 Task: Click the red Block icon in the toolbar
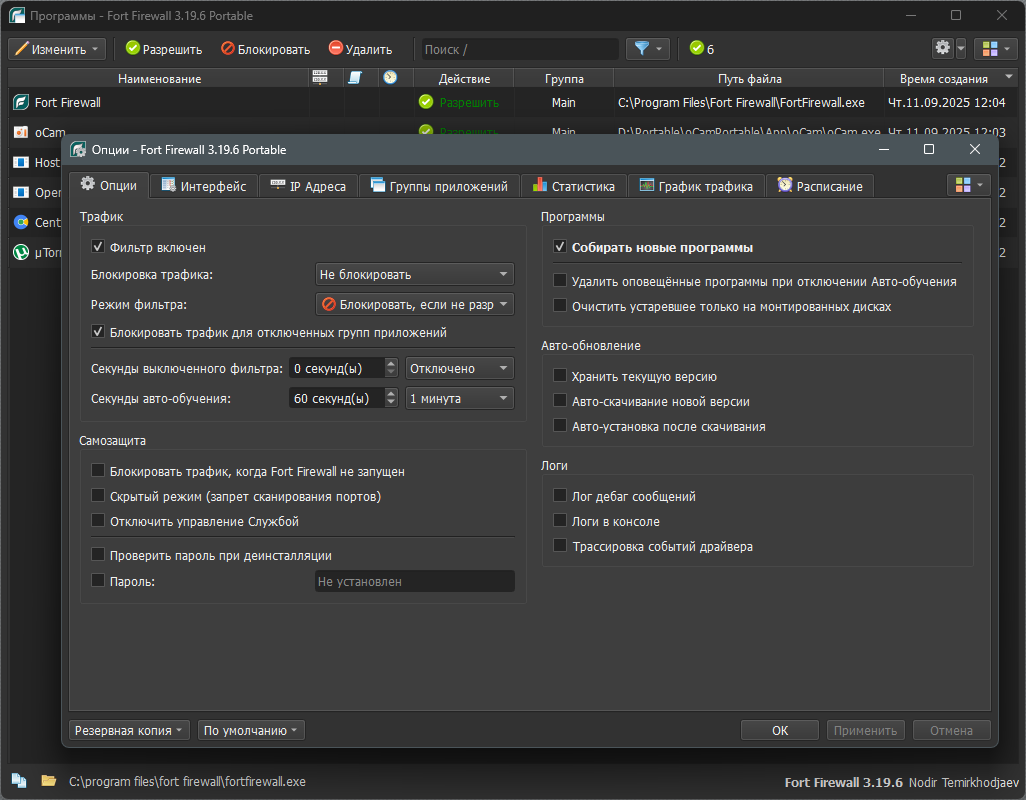point(228,48)
